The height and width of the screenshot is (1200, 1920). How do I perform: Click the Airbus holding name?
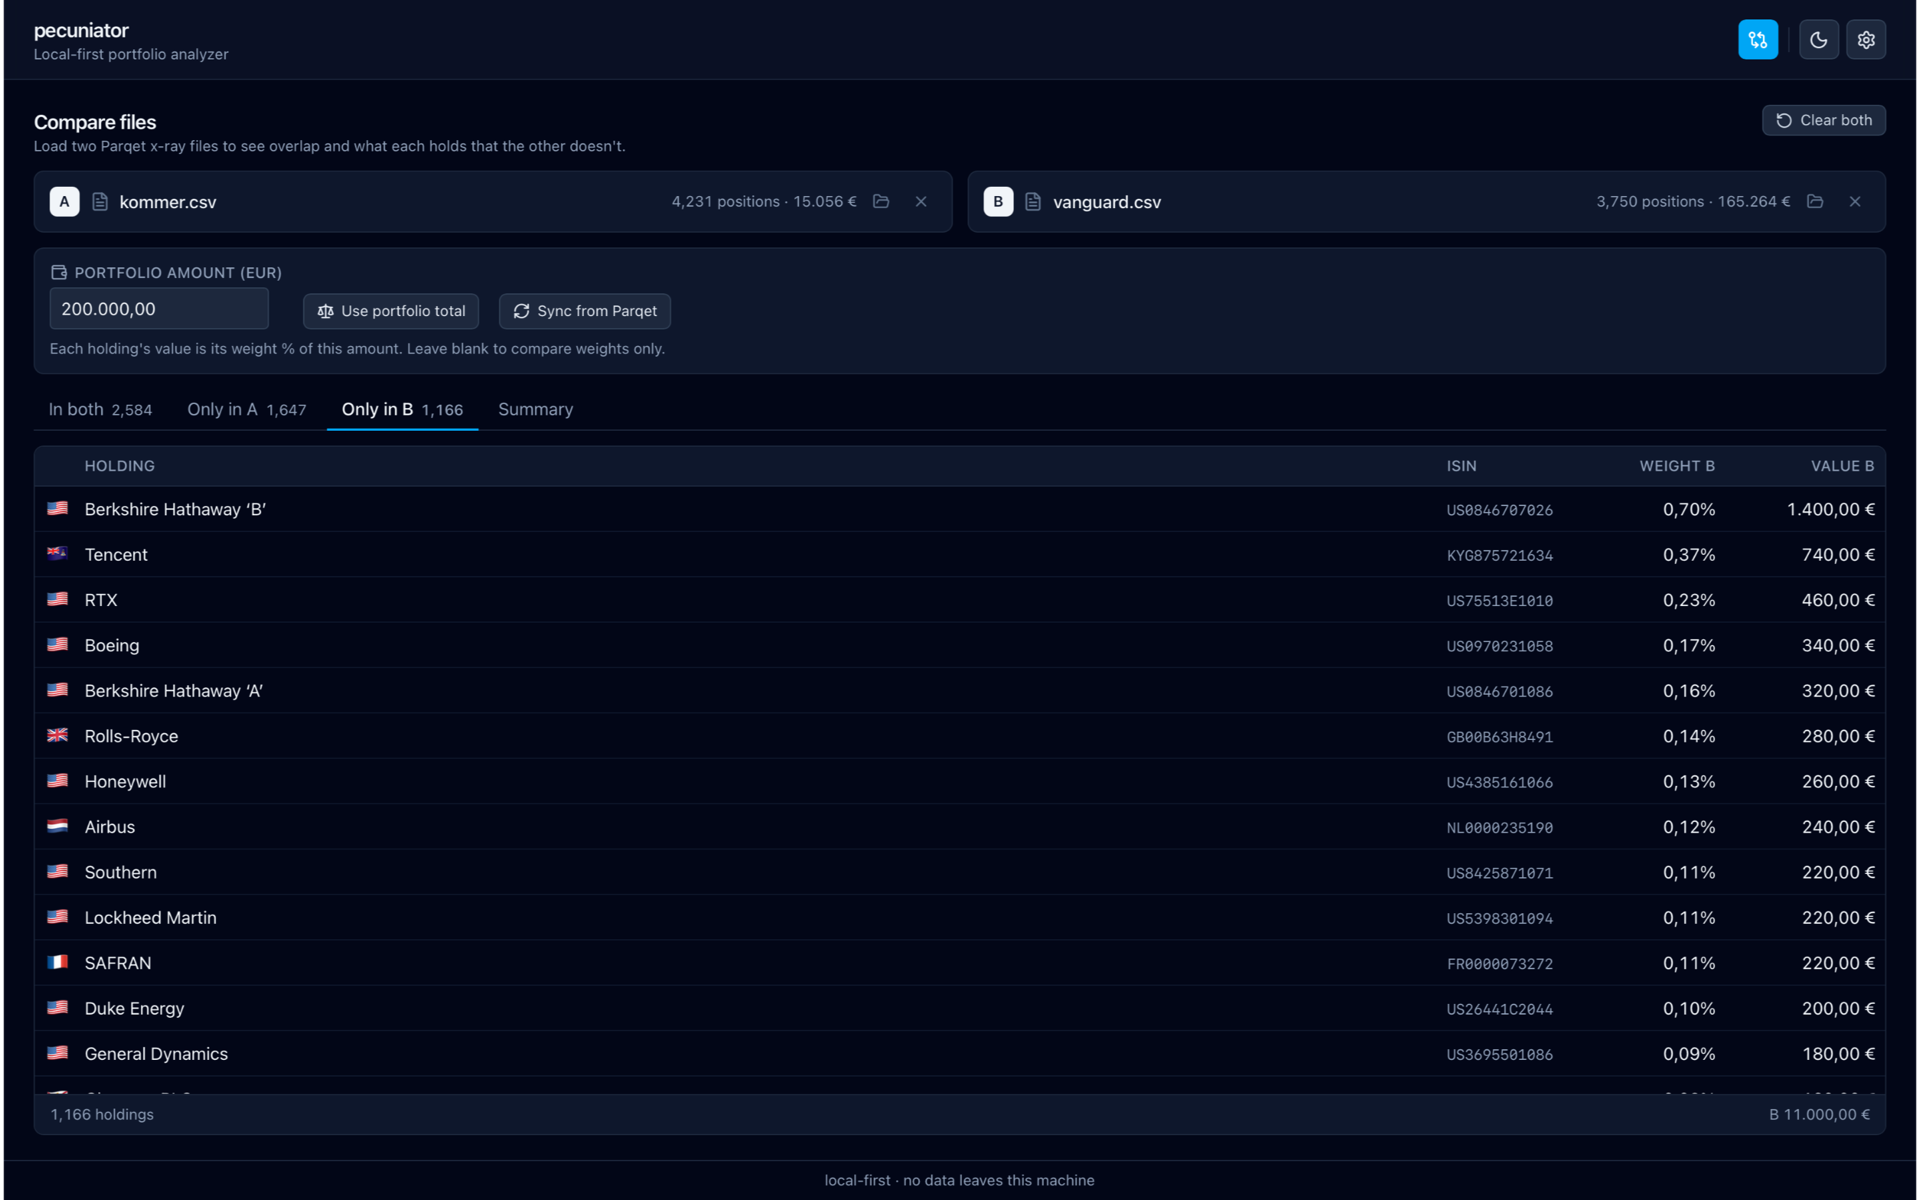110,827
